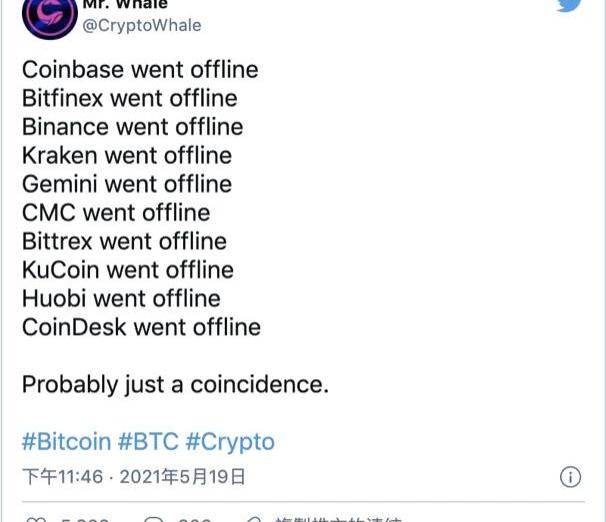Screen dimensions: 606x522
Task: Like the tweet with the heart icon
Action: 34,519
